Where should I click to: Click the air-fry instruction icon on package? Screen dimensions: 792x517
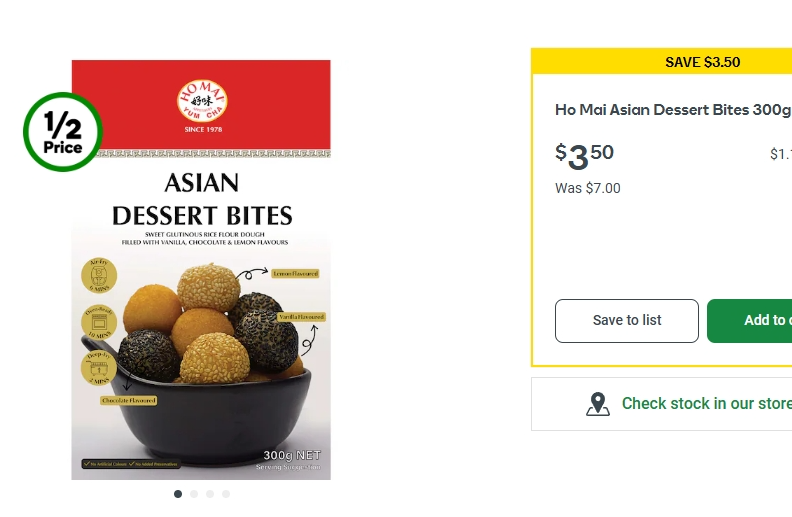click(x=99, y=276)
